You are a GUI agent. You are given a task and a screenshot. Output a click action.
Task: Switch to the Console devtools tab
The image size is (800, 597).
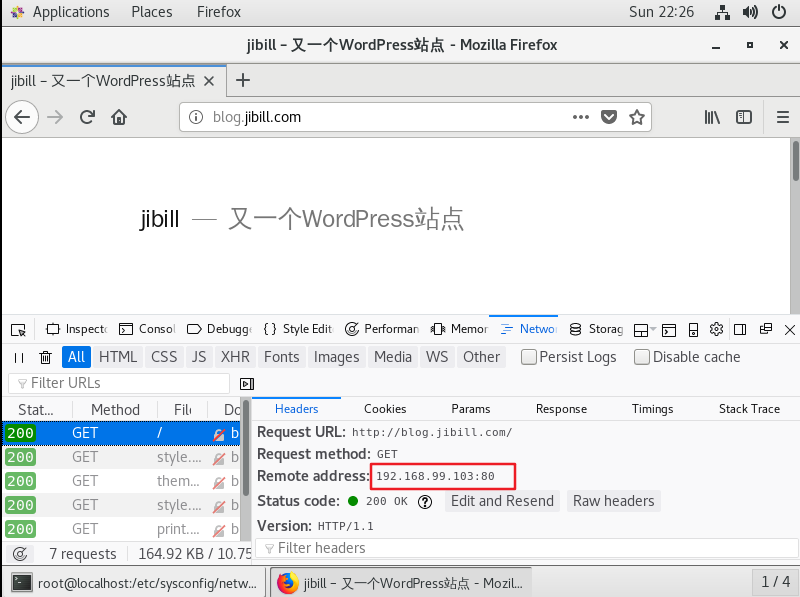pyautogui.click(x=147, y=330)
